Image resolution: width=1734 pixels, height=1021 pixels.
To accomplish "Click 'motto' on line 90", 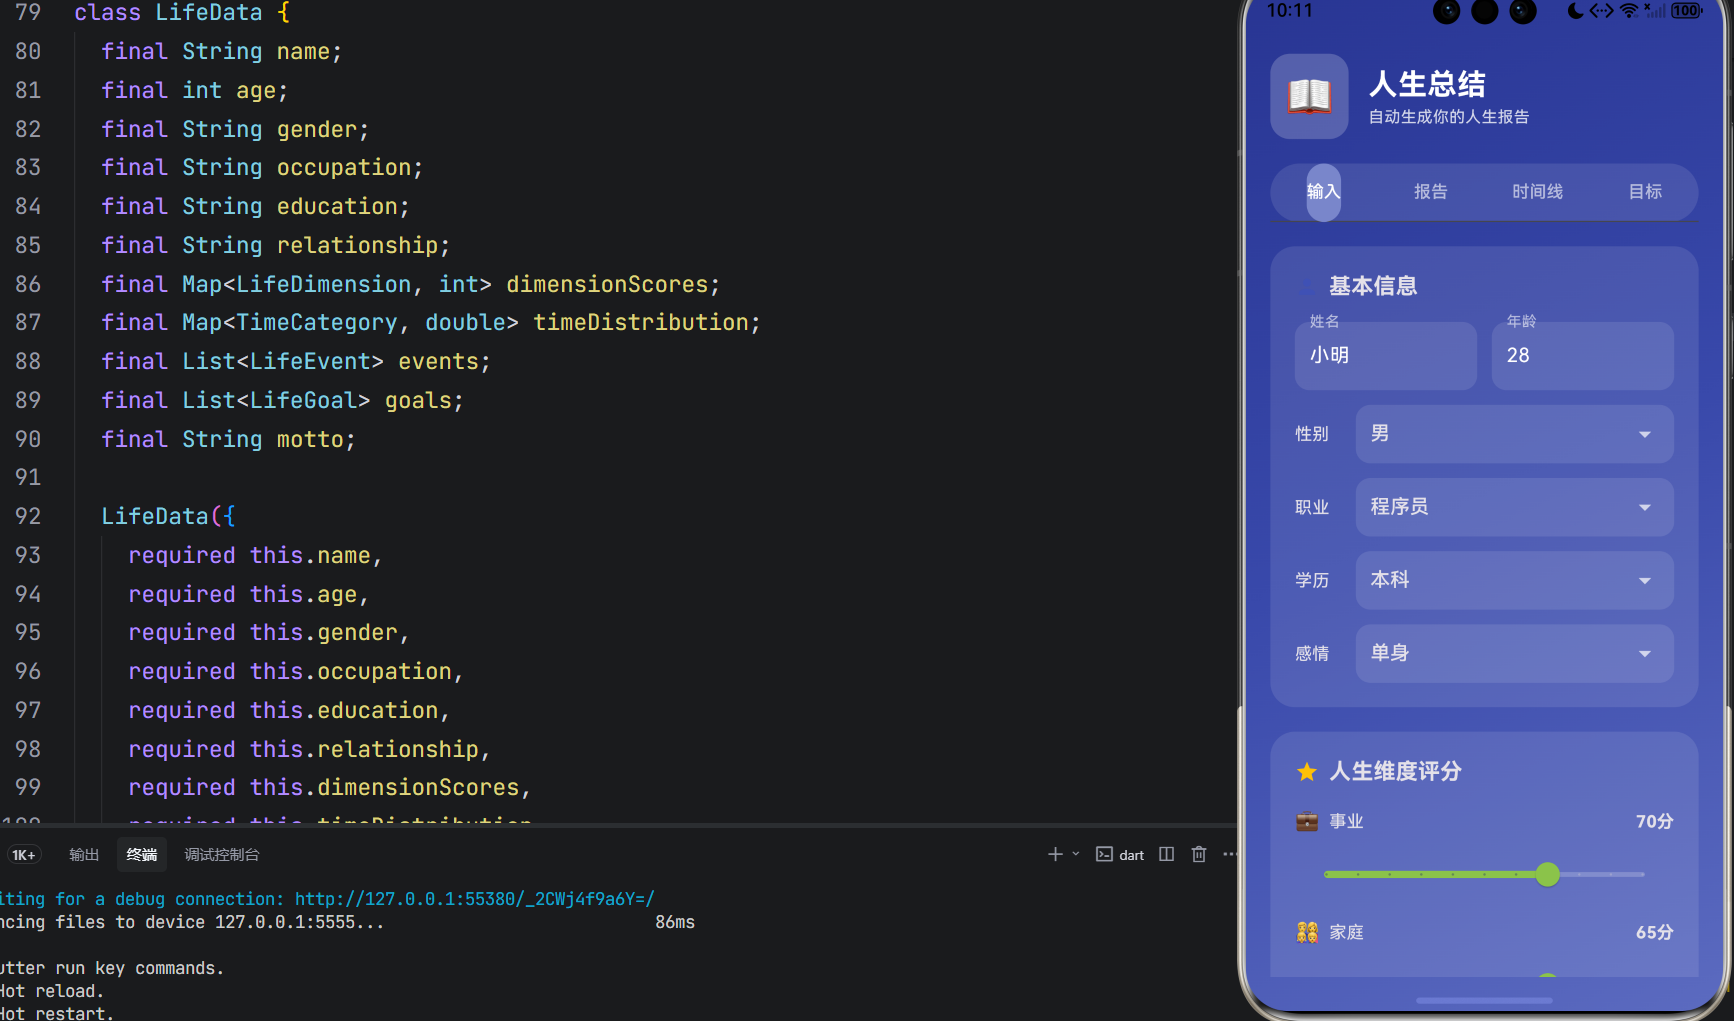I will point(310,439).
